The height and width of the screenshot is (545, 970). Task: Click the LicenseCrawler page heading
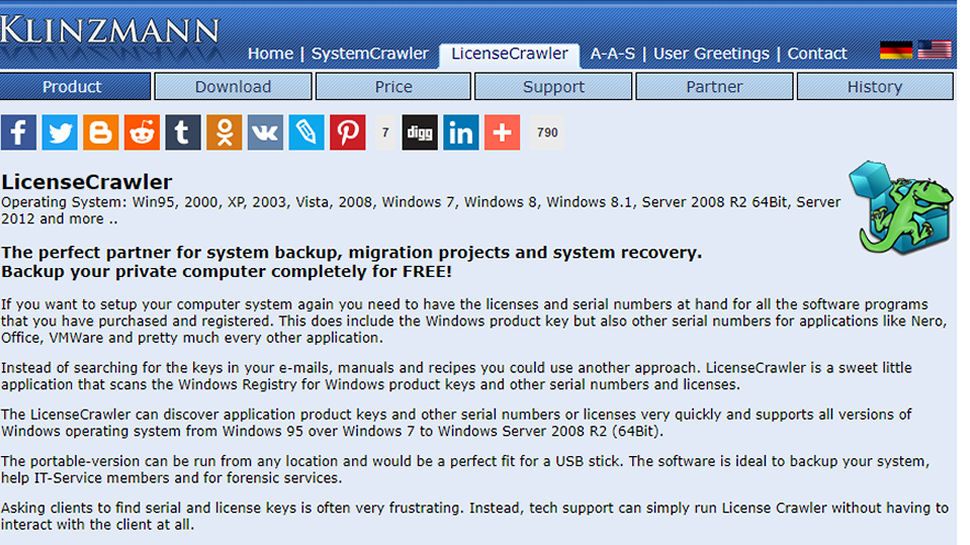coord(87,182)
